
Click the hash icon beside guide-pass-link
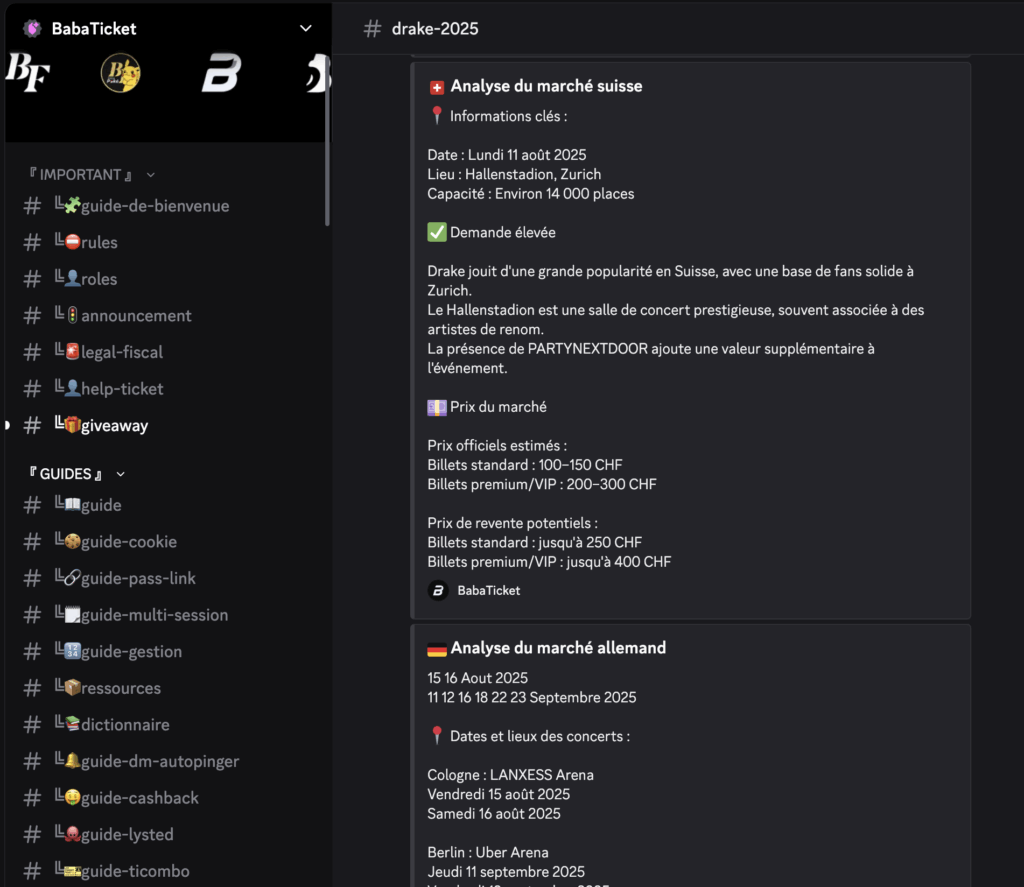32,579
